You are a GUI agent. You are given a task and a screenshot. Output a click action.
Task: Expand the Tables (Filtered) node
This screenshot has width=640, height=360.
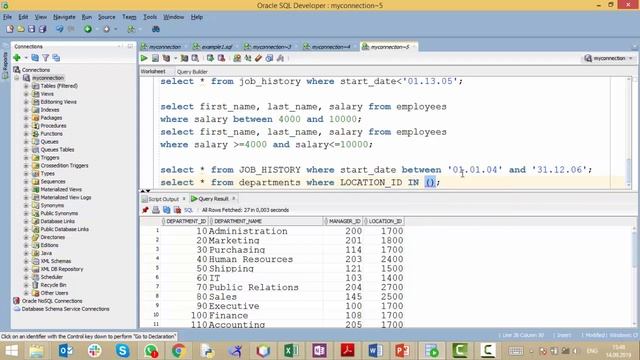26,86
